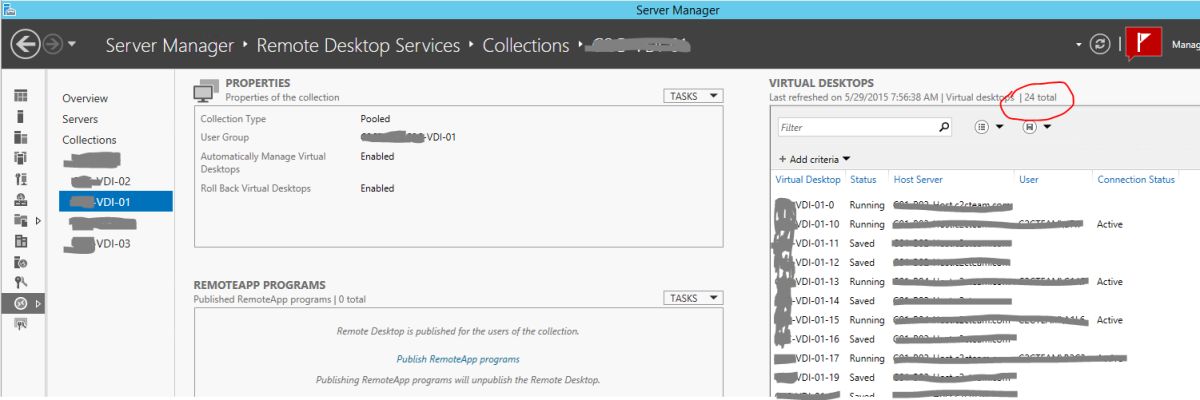Select the VDI-01-17 virtual desktop row
This screenshot has width=1200, height=400.
click(985, 358)
